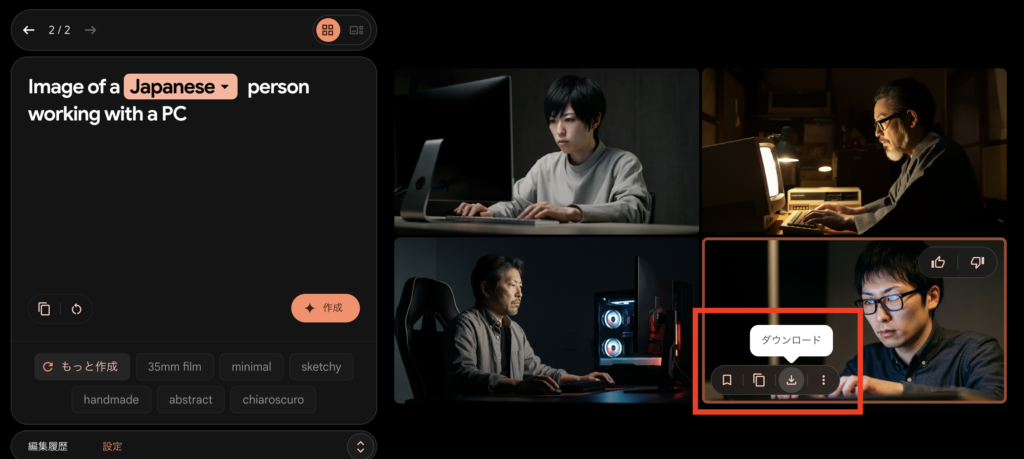Switch to grid view layout
Image resolution: width=1024 pixels, height=459 pixels.
pyautogui.click(x=328, y=30)
